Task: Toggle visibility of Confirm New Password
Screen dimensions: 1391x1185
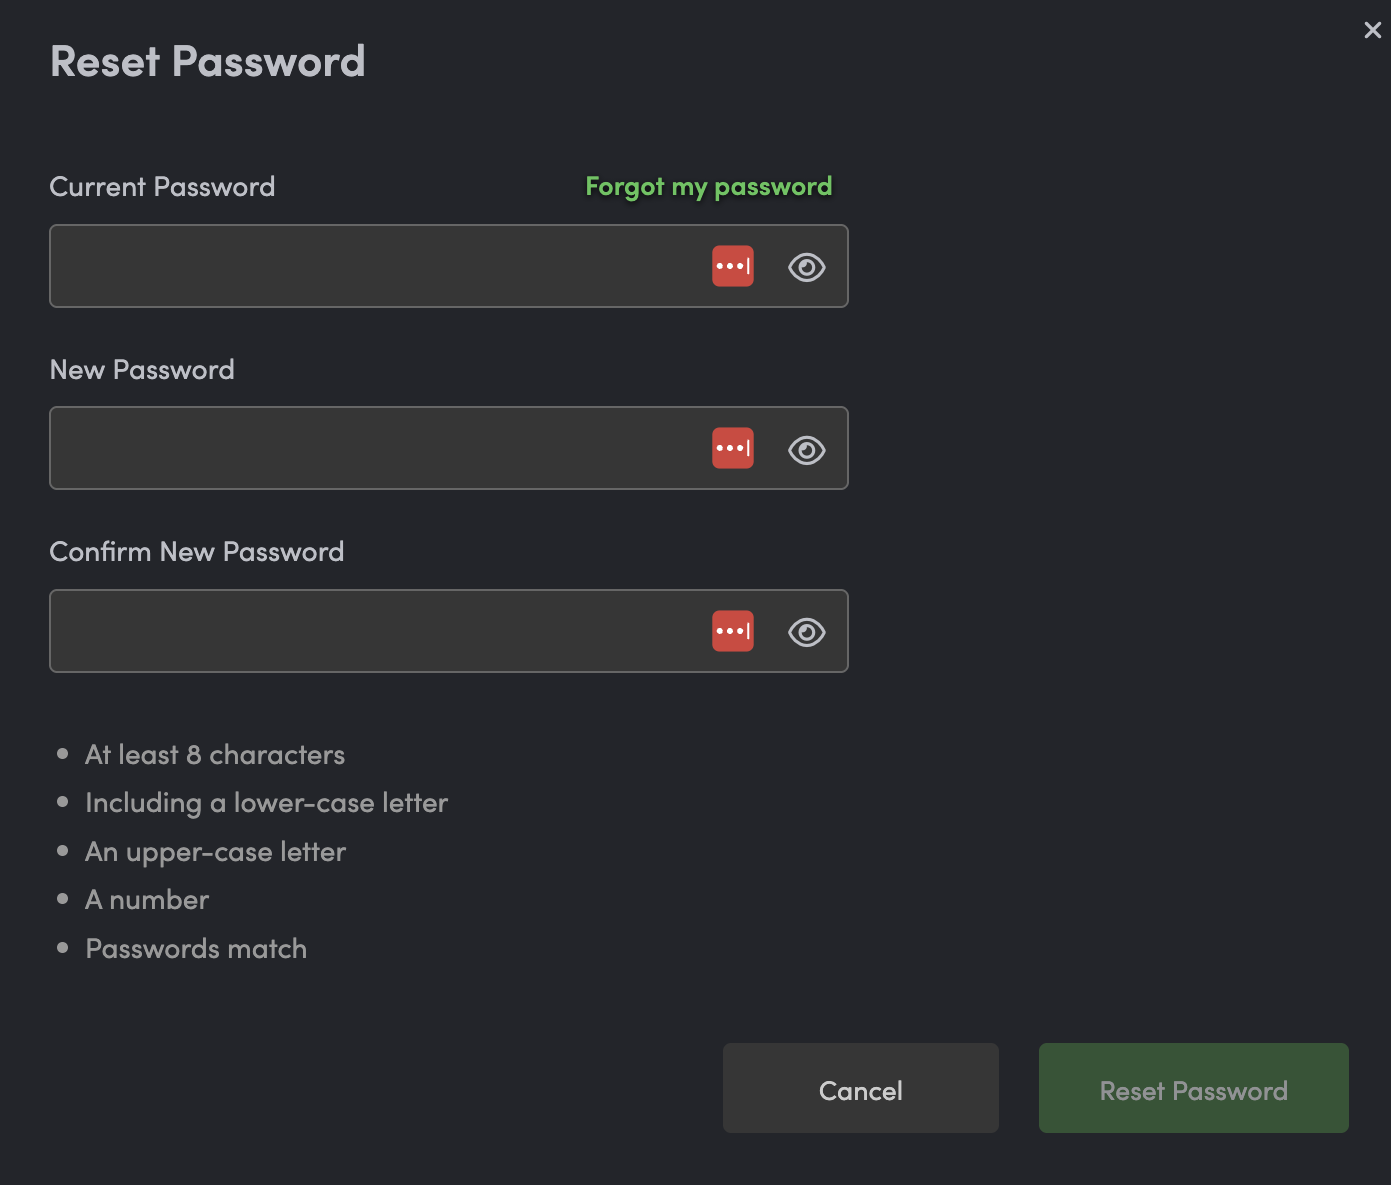Action: click(x=806, y=632)
